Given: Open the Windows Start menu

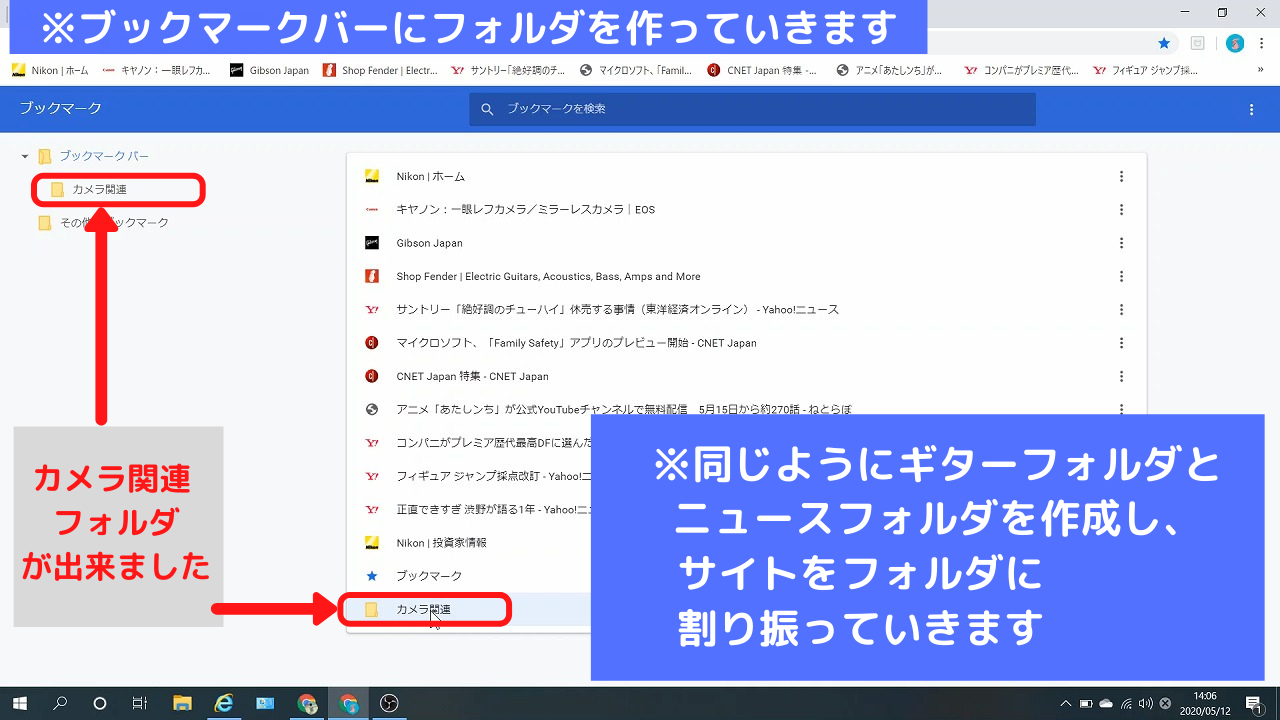Looking at the screenshot, I should point(20,703).
